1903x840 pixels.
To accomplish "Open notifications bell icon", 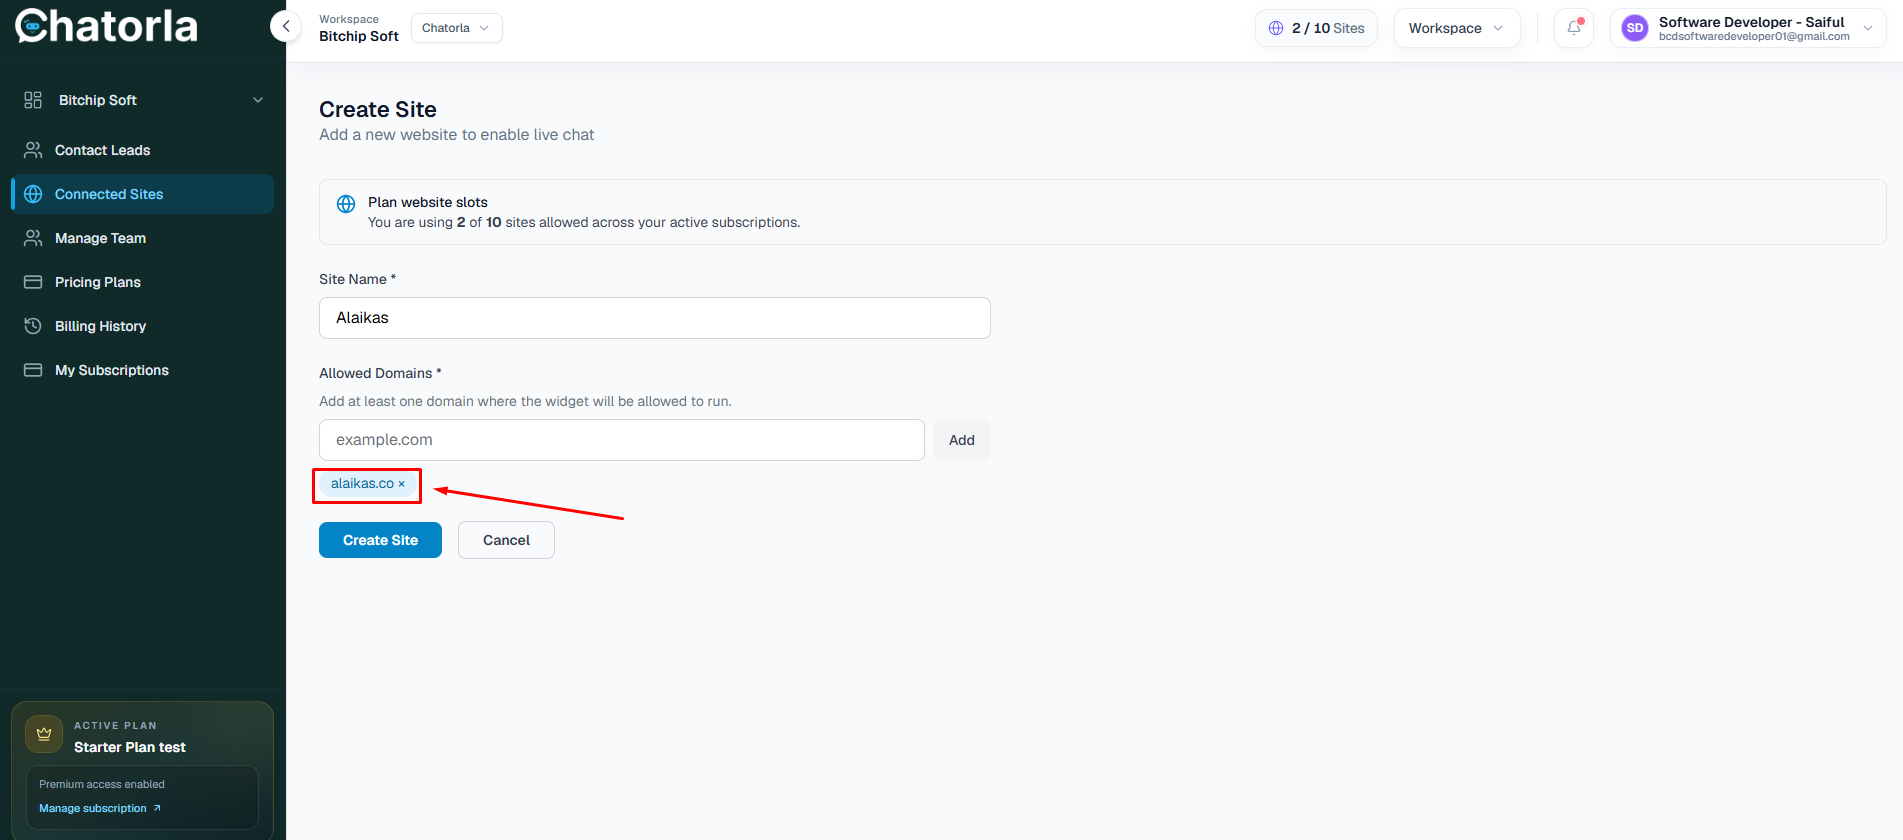I will (x=1574, y=28).
